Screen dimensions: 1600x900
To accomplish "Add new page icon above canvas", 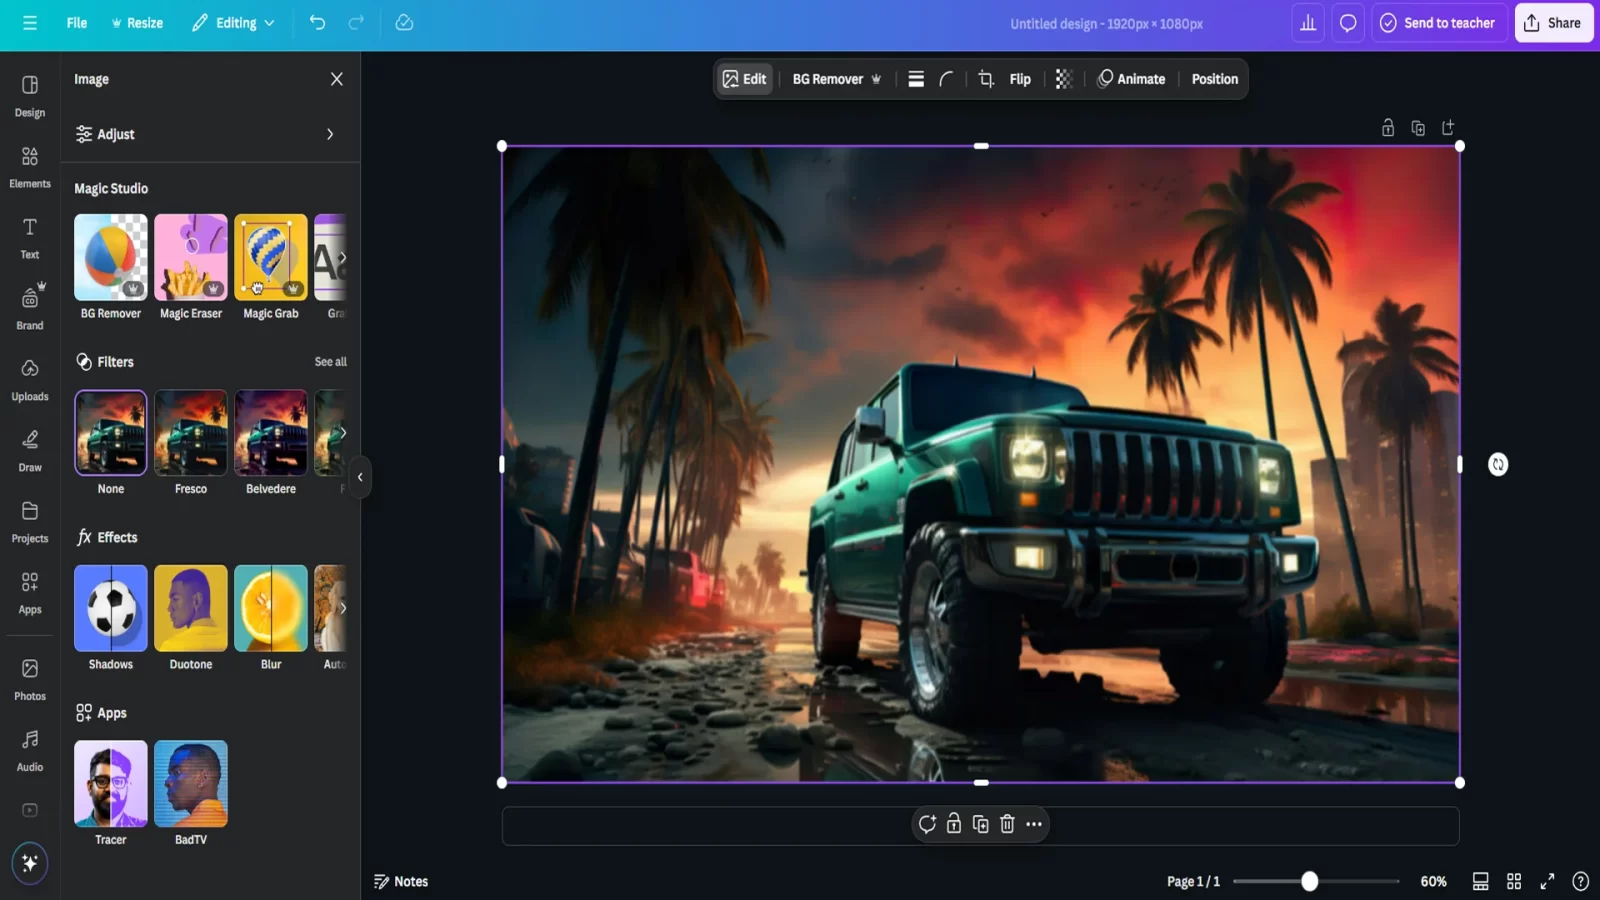I will point(1448,128).
